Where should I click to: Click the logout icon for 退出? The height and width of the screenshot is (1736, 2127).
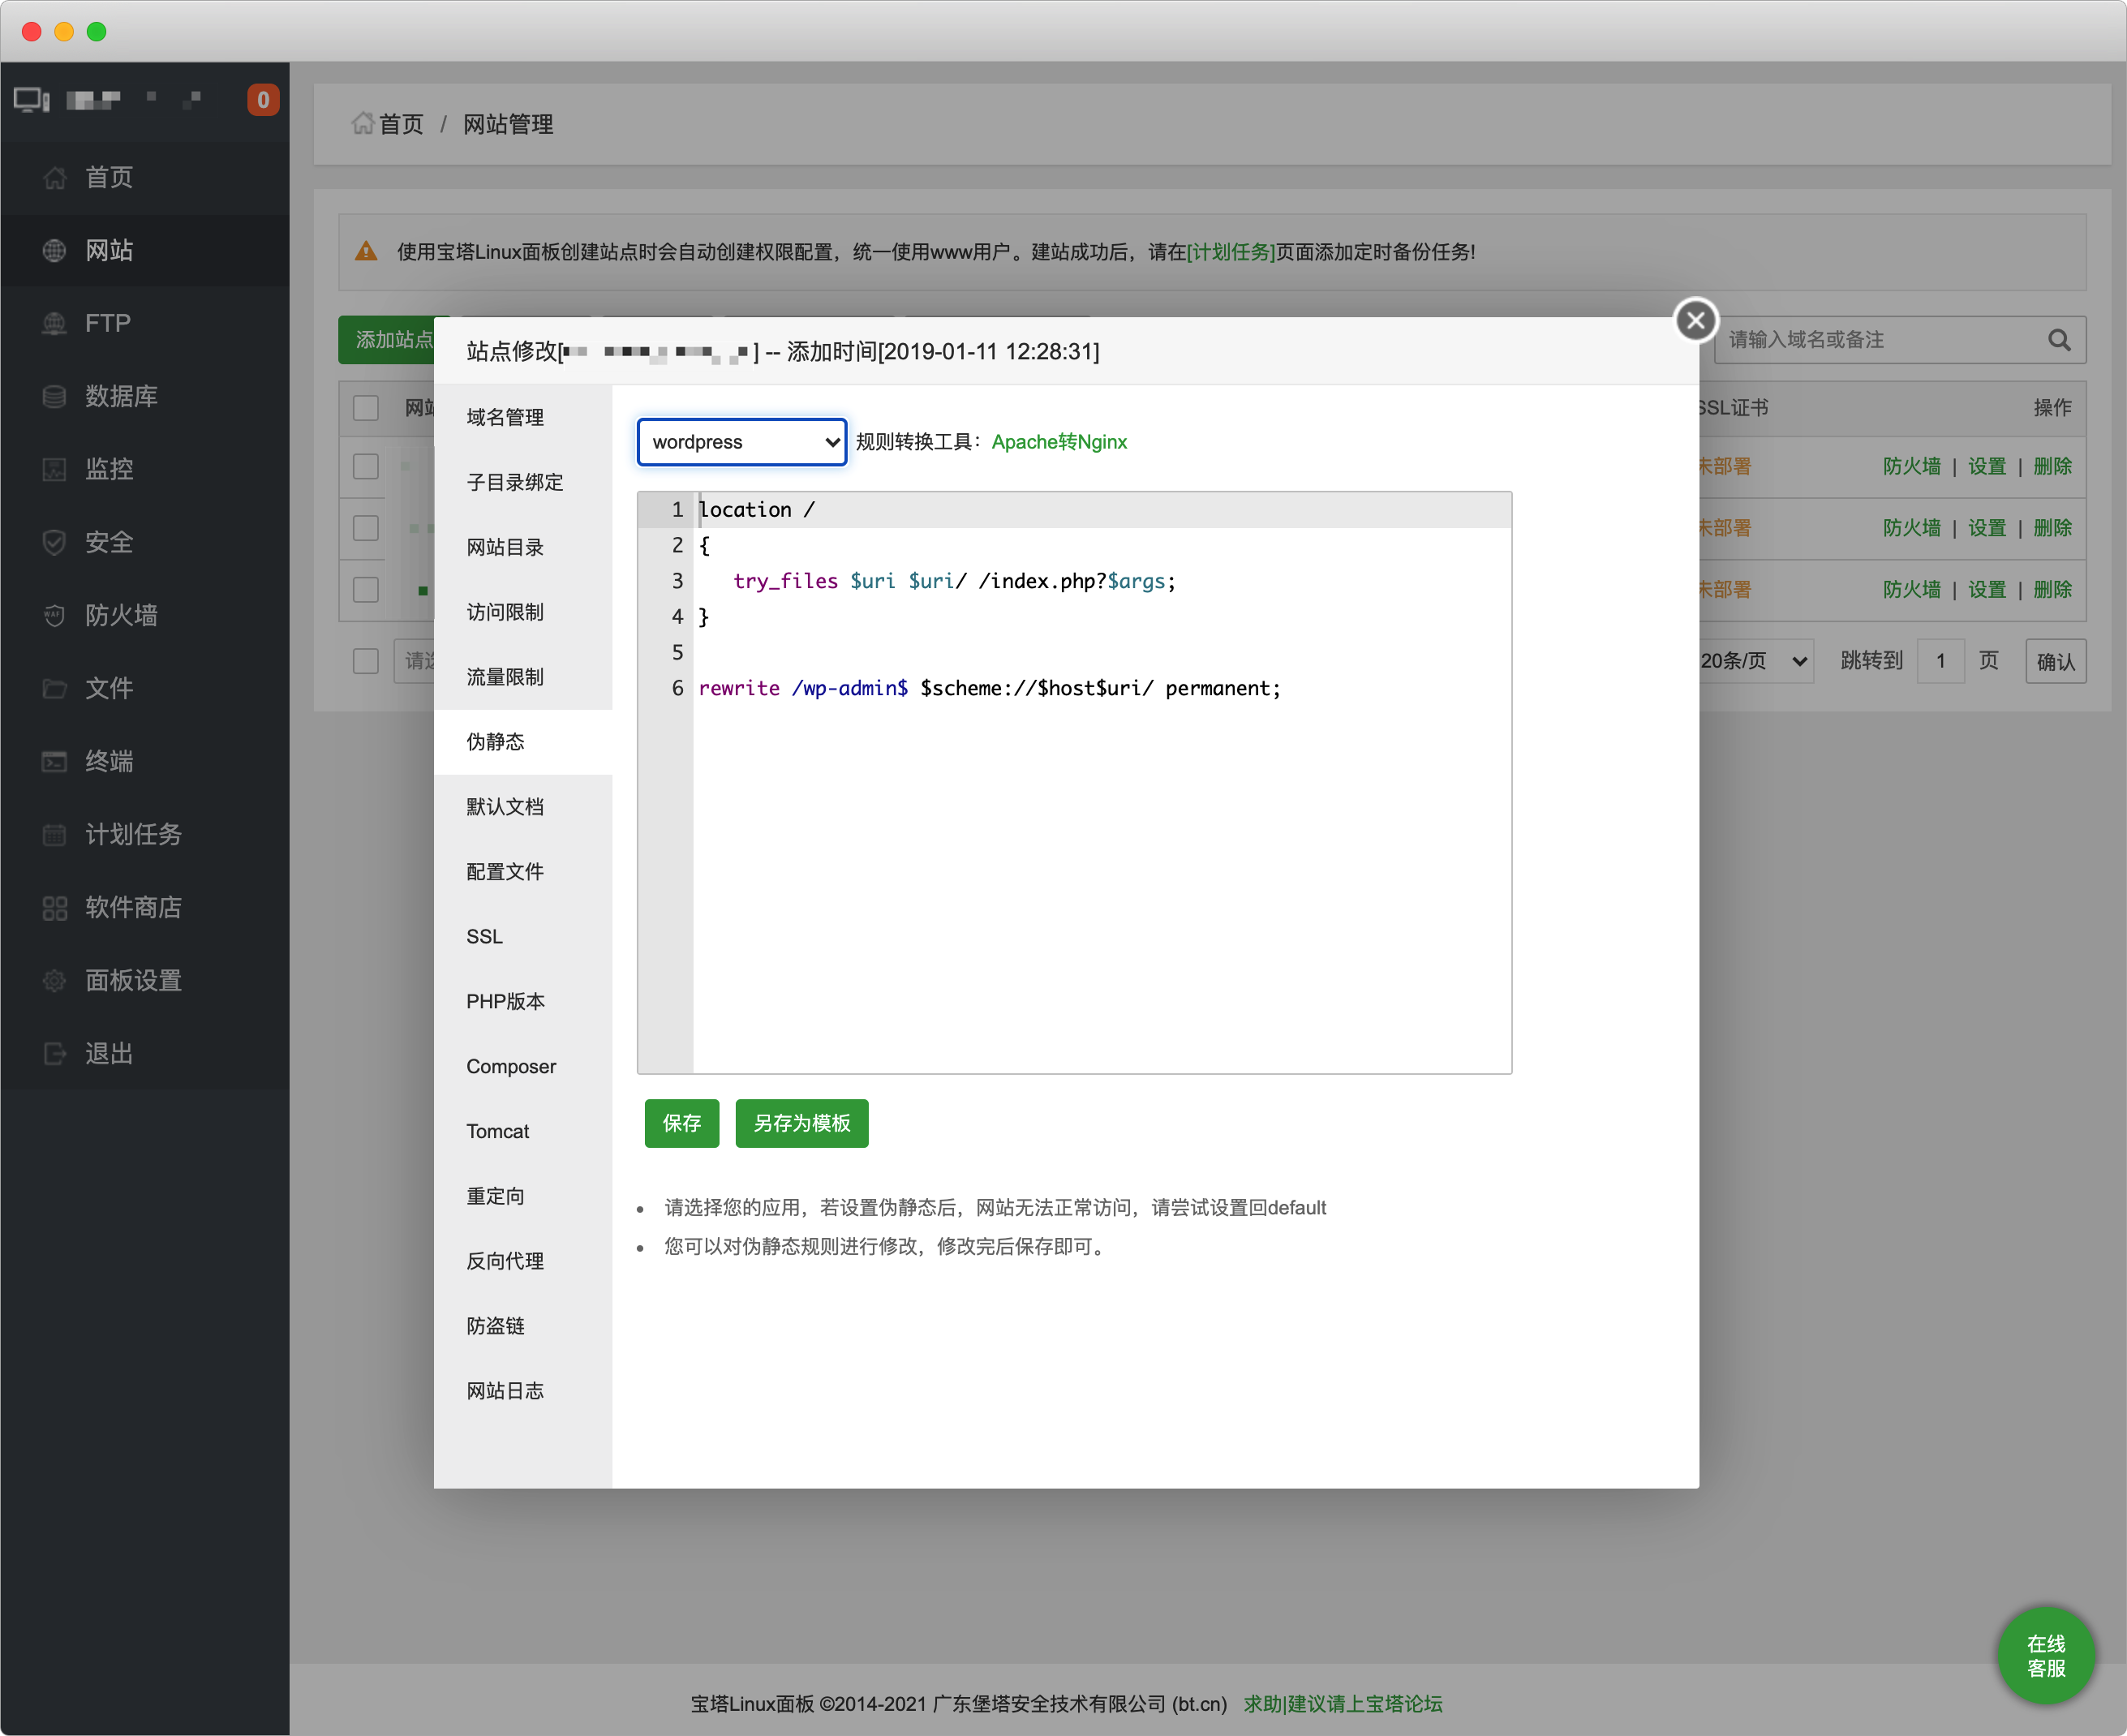(55, 1054)
